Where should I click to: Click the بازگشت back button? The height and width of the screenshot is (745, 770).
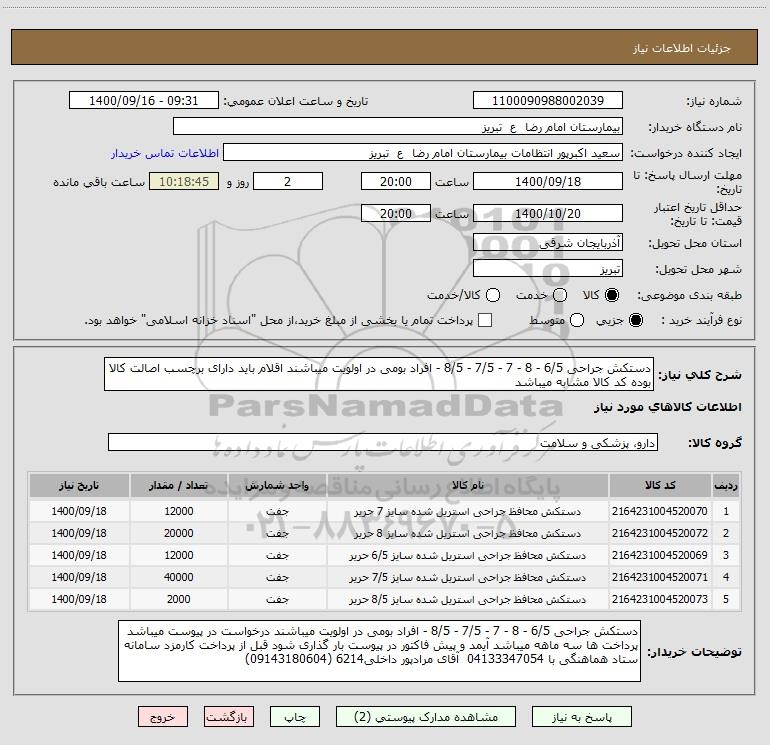pos(229,717)
